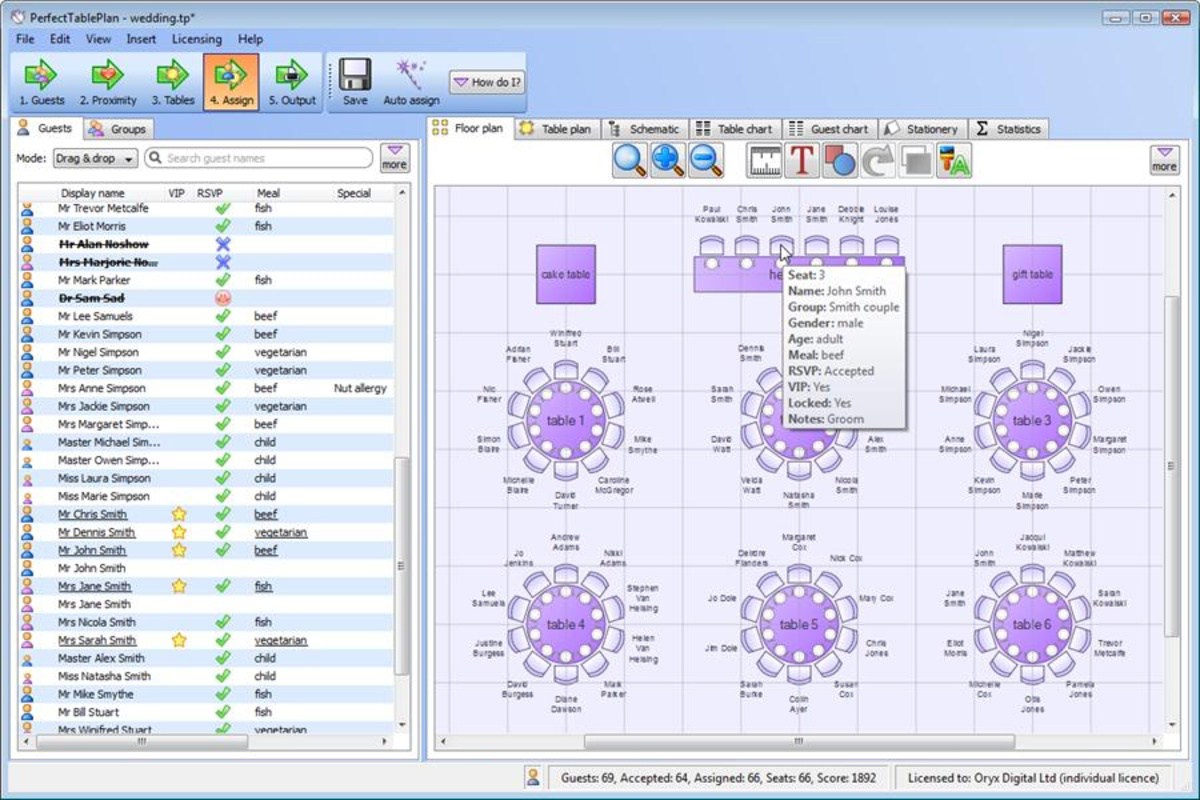Expand the more options in the guest list panel

tap(395, 158)
